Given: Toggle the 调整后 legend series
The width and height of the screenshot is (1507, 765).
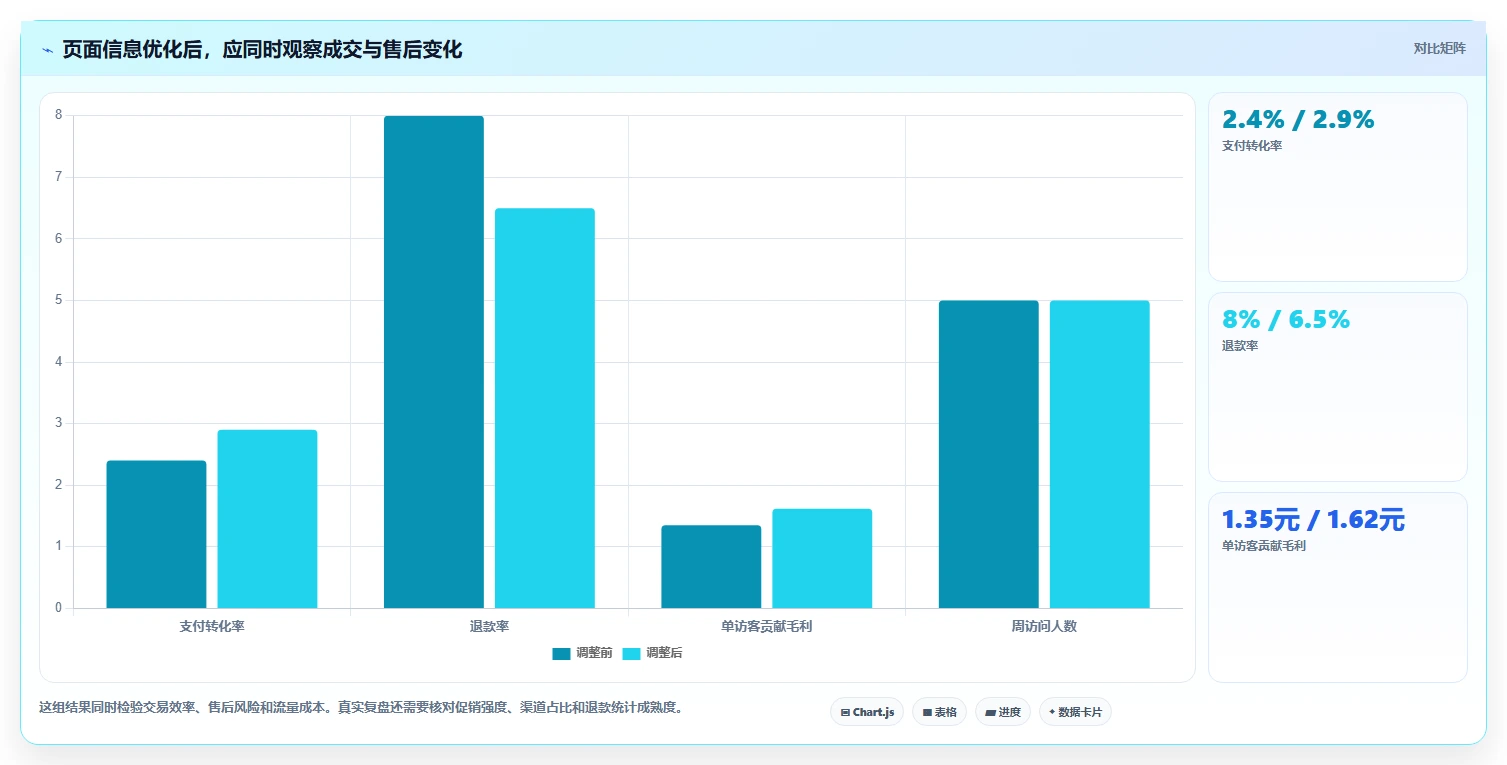Looking at the screenshot, I should coord(652,653).
